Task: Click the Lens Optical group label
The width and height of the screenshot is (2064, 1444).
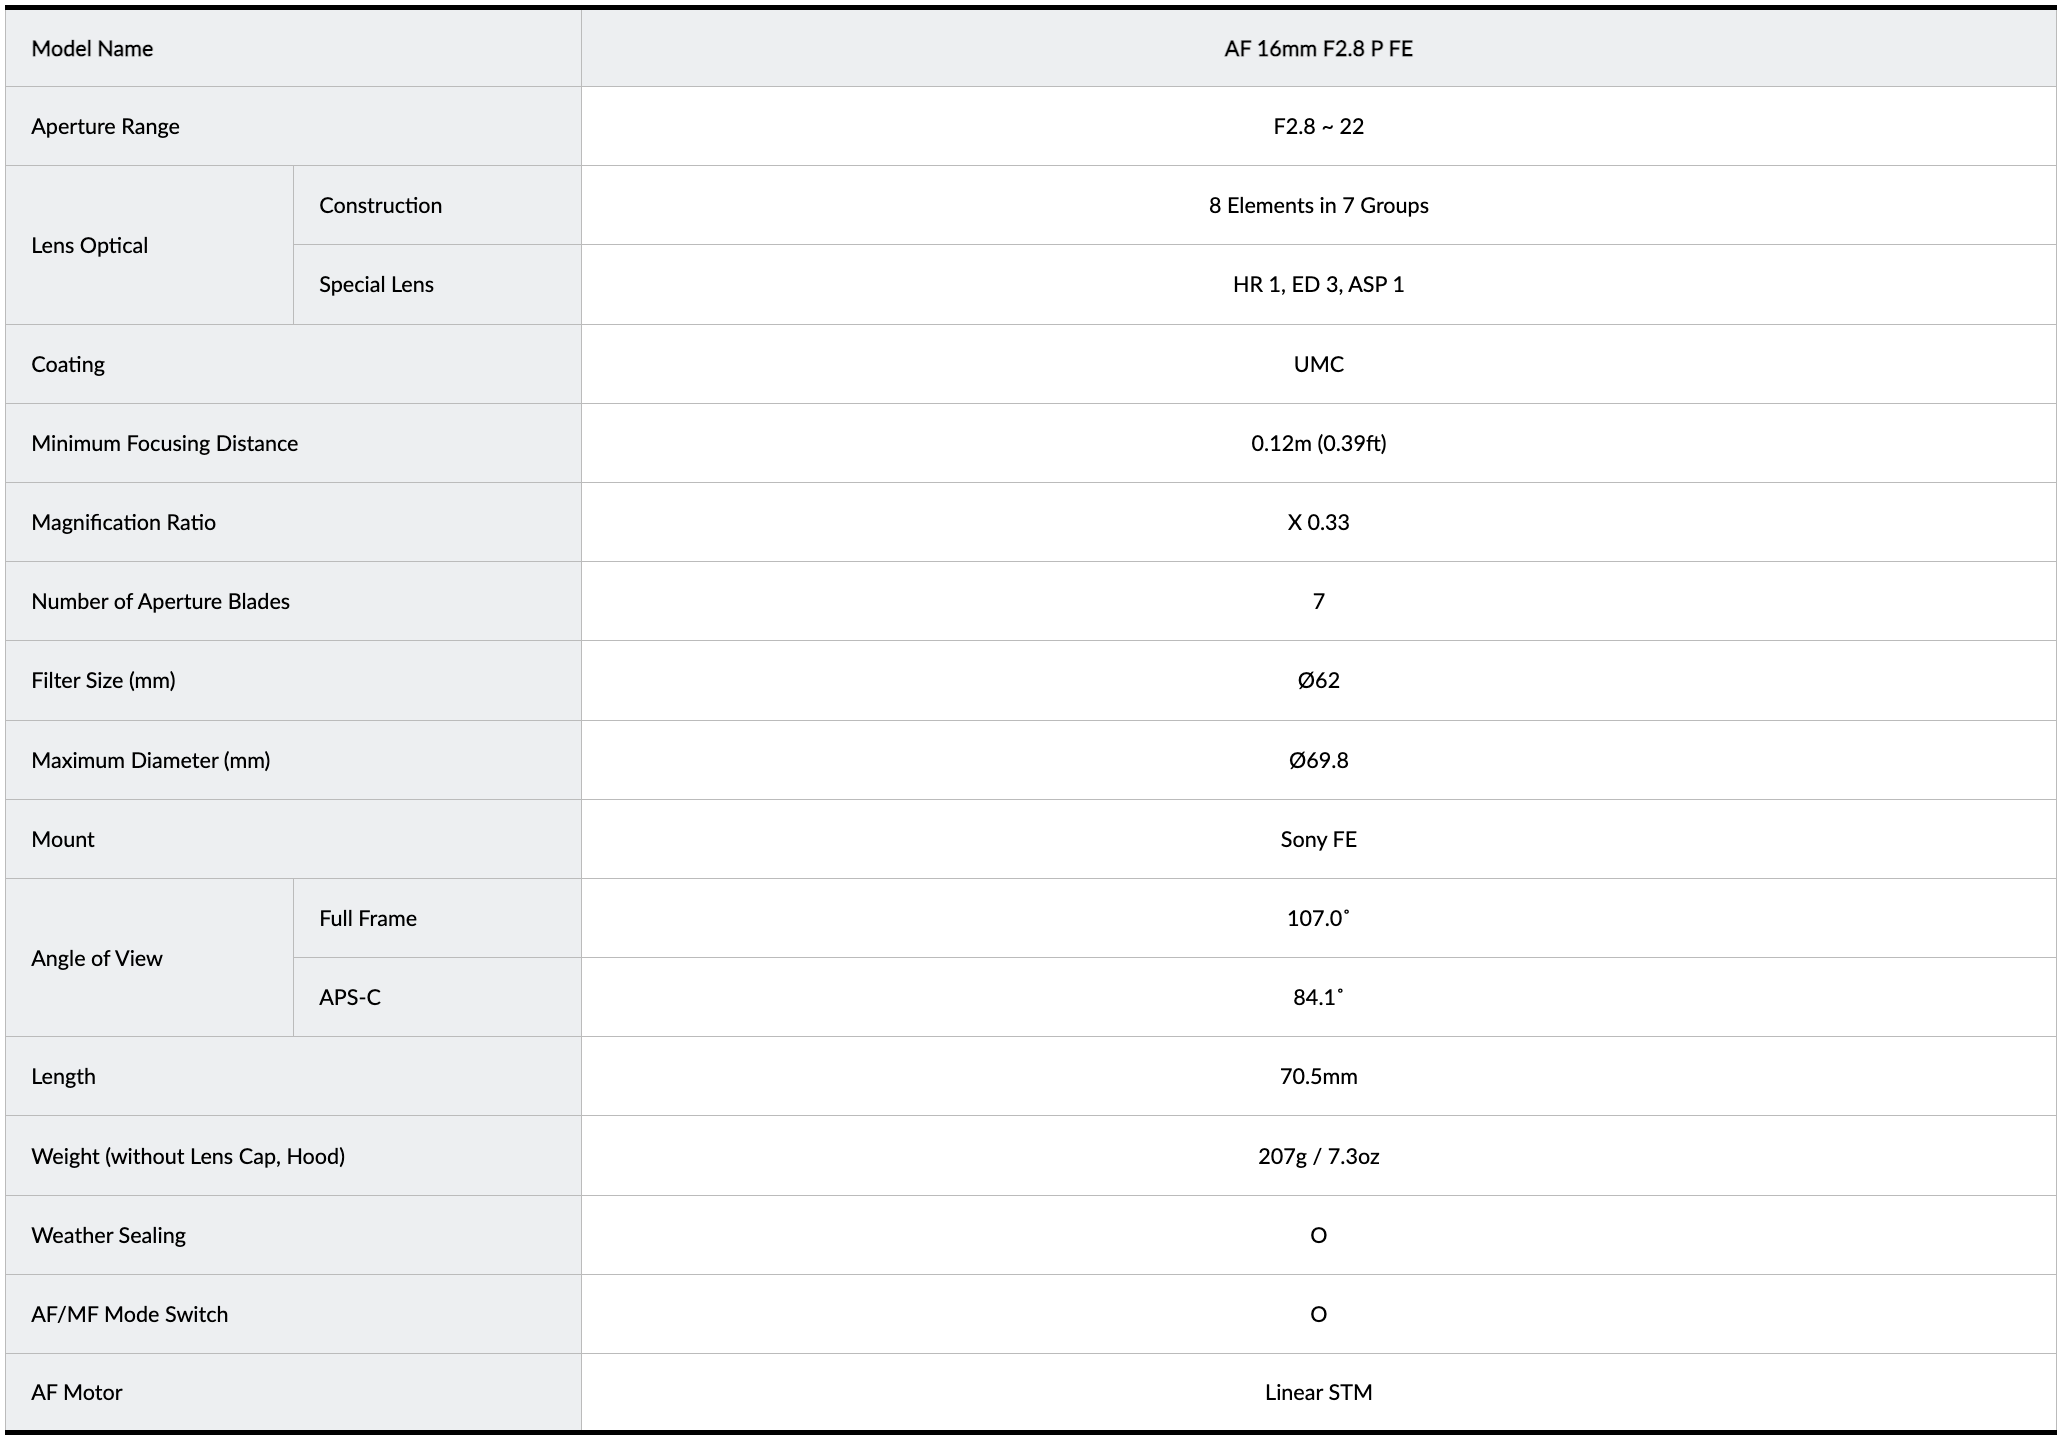Action: coord(89,245)
